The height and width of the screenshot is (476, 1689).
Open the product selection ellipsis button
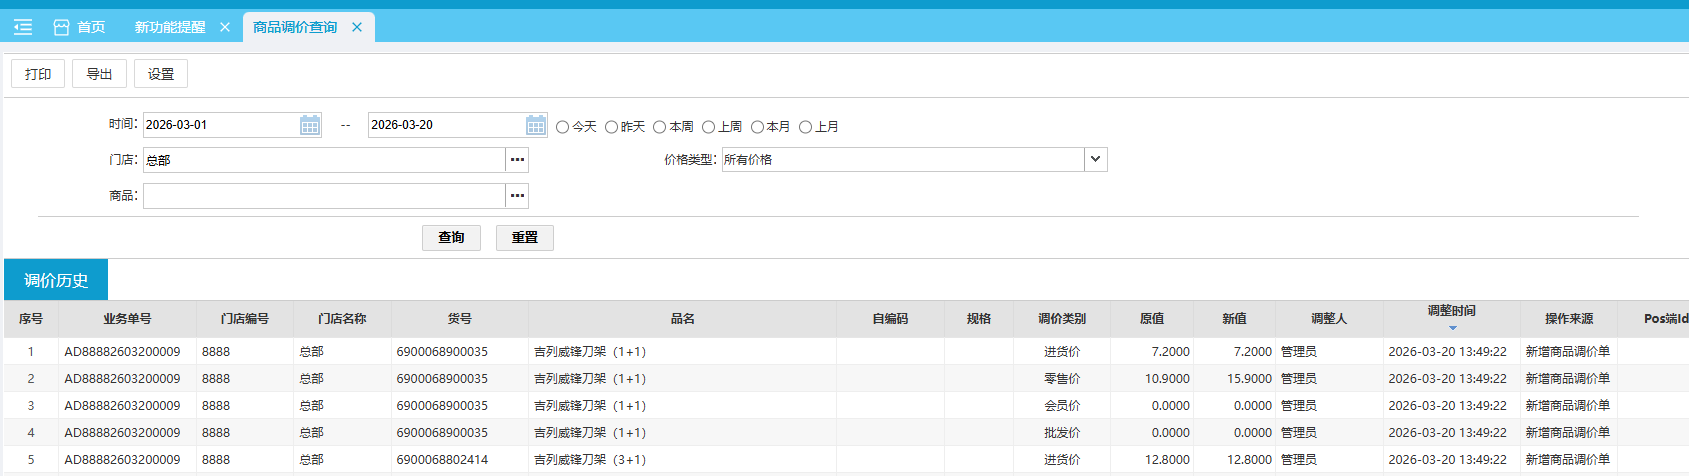point(517,196)
